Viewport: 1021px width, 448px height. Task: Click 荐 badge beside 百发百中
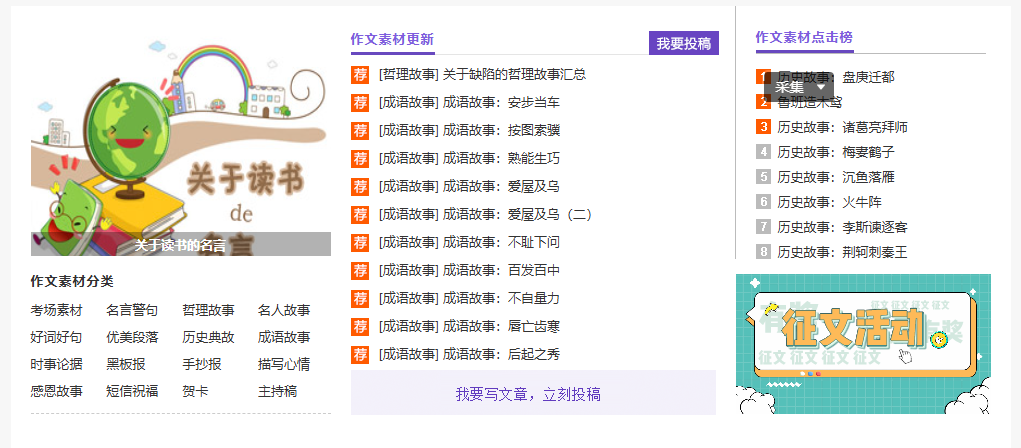point(360,271)
